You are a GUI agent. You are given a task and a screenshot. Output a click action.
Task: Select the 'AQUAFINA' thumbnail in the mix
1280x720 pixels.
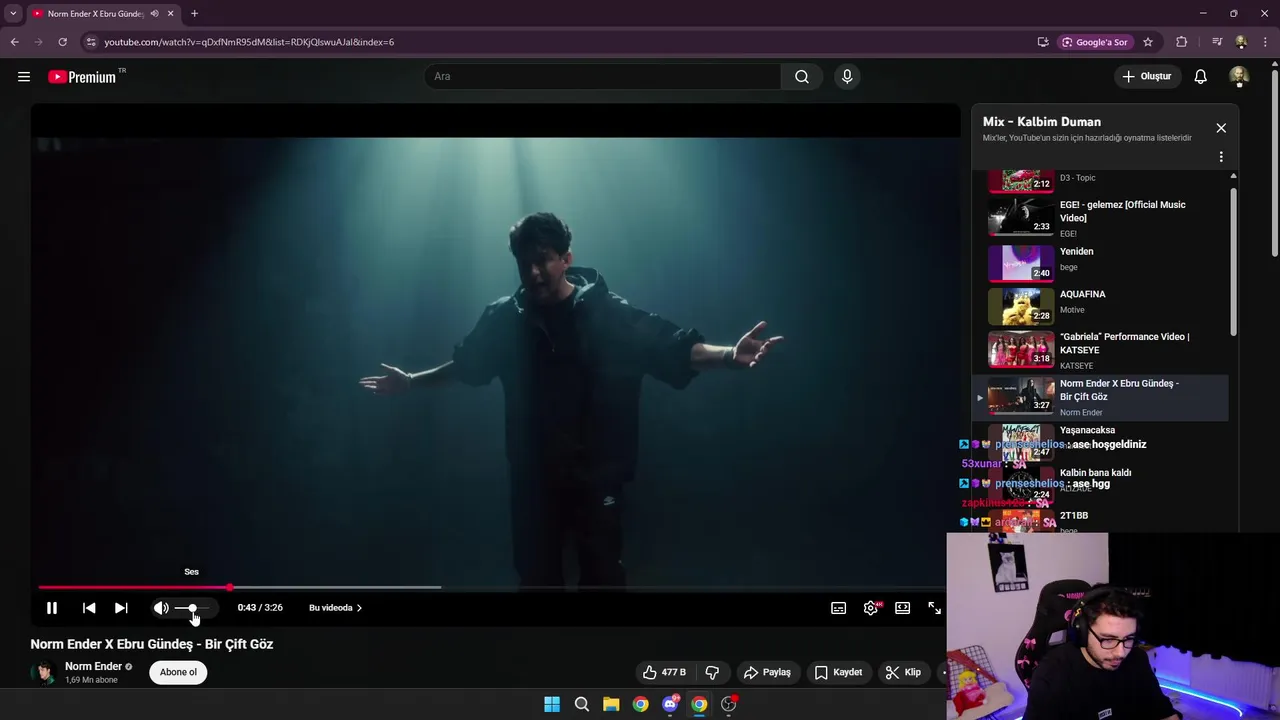coord(1021,305)
